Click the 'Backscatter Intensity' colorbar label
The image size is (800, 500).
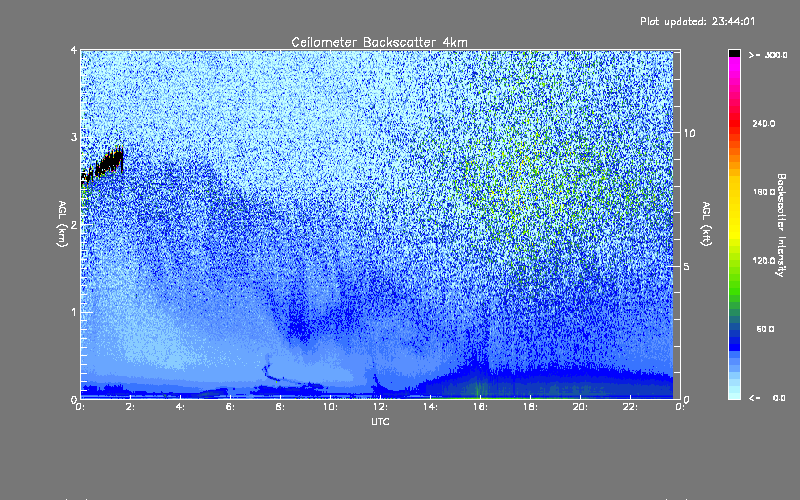(781, 225)
